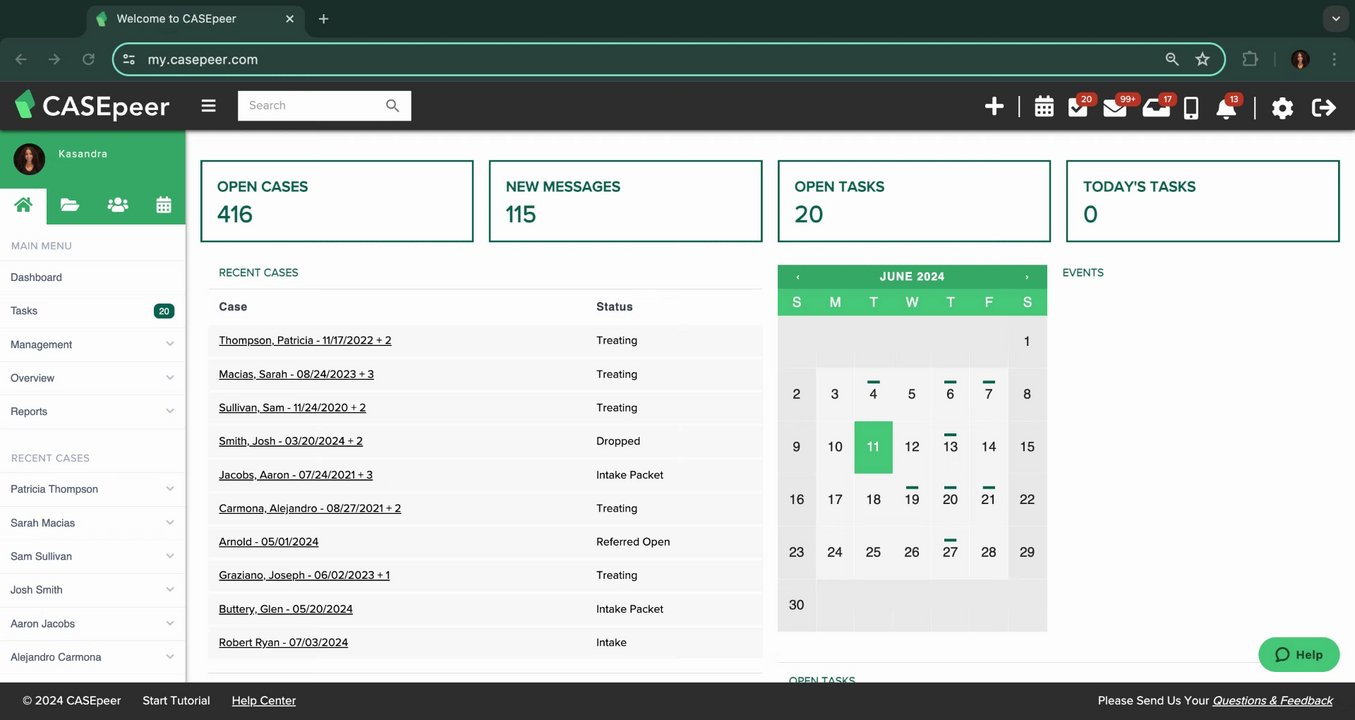The height and width of the screenshot is (720, 1355).
Task: Click the address bar zoom magnifier icon
Action: click(1172, 59)
